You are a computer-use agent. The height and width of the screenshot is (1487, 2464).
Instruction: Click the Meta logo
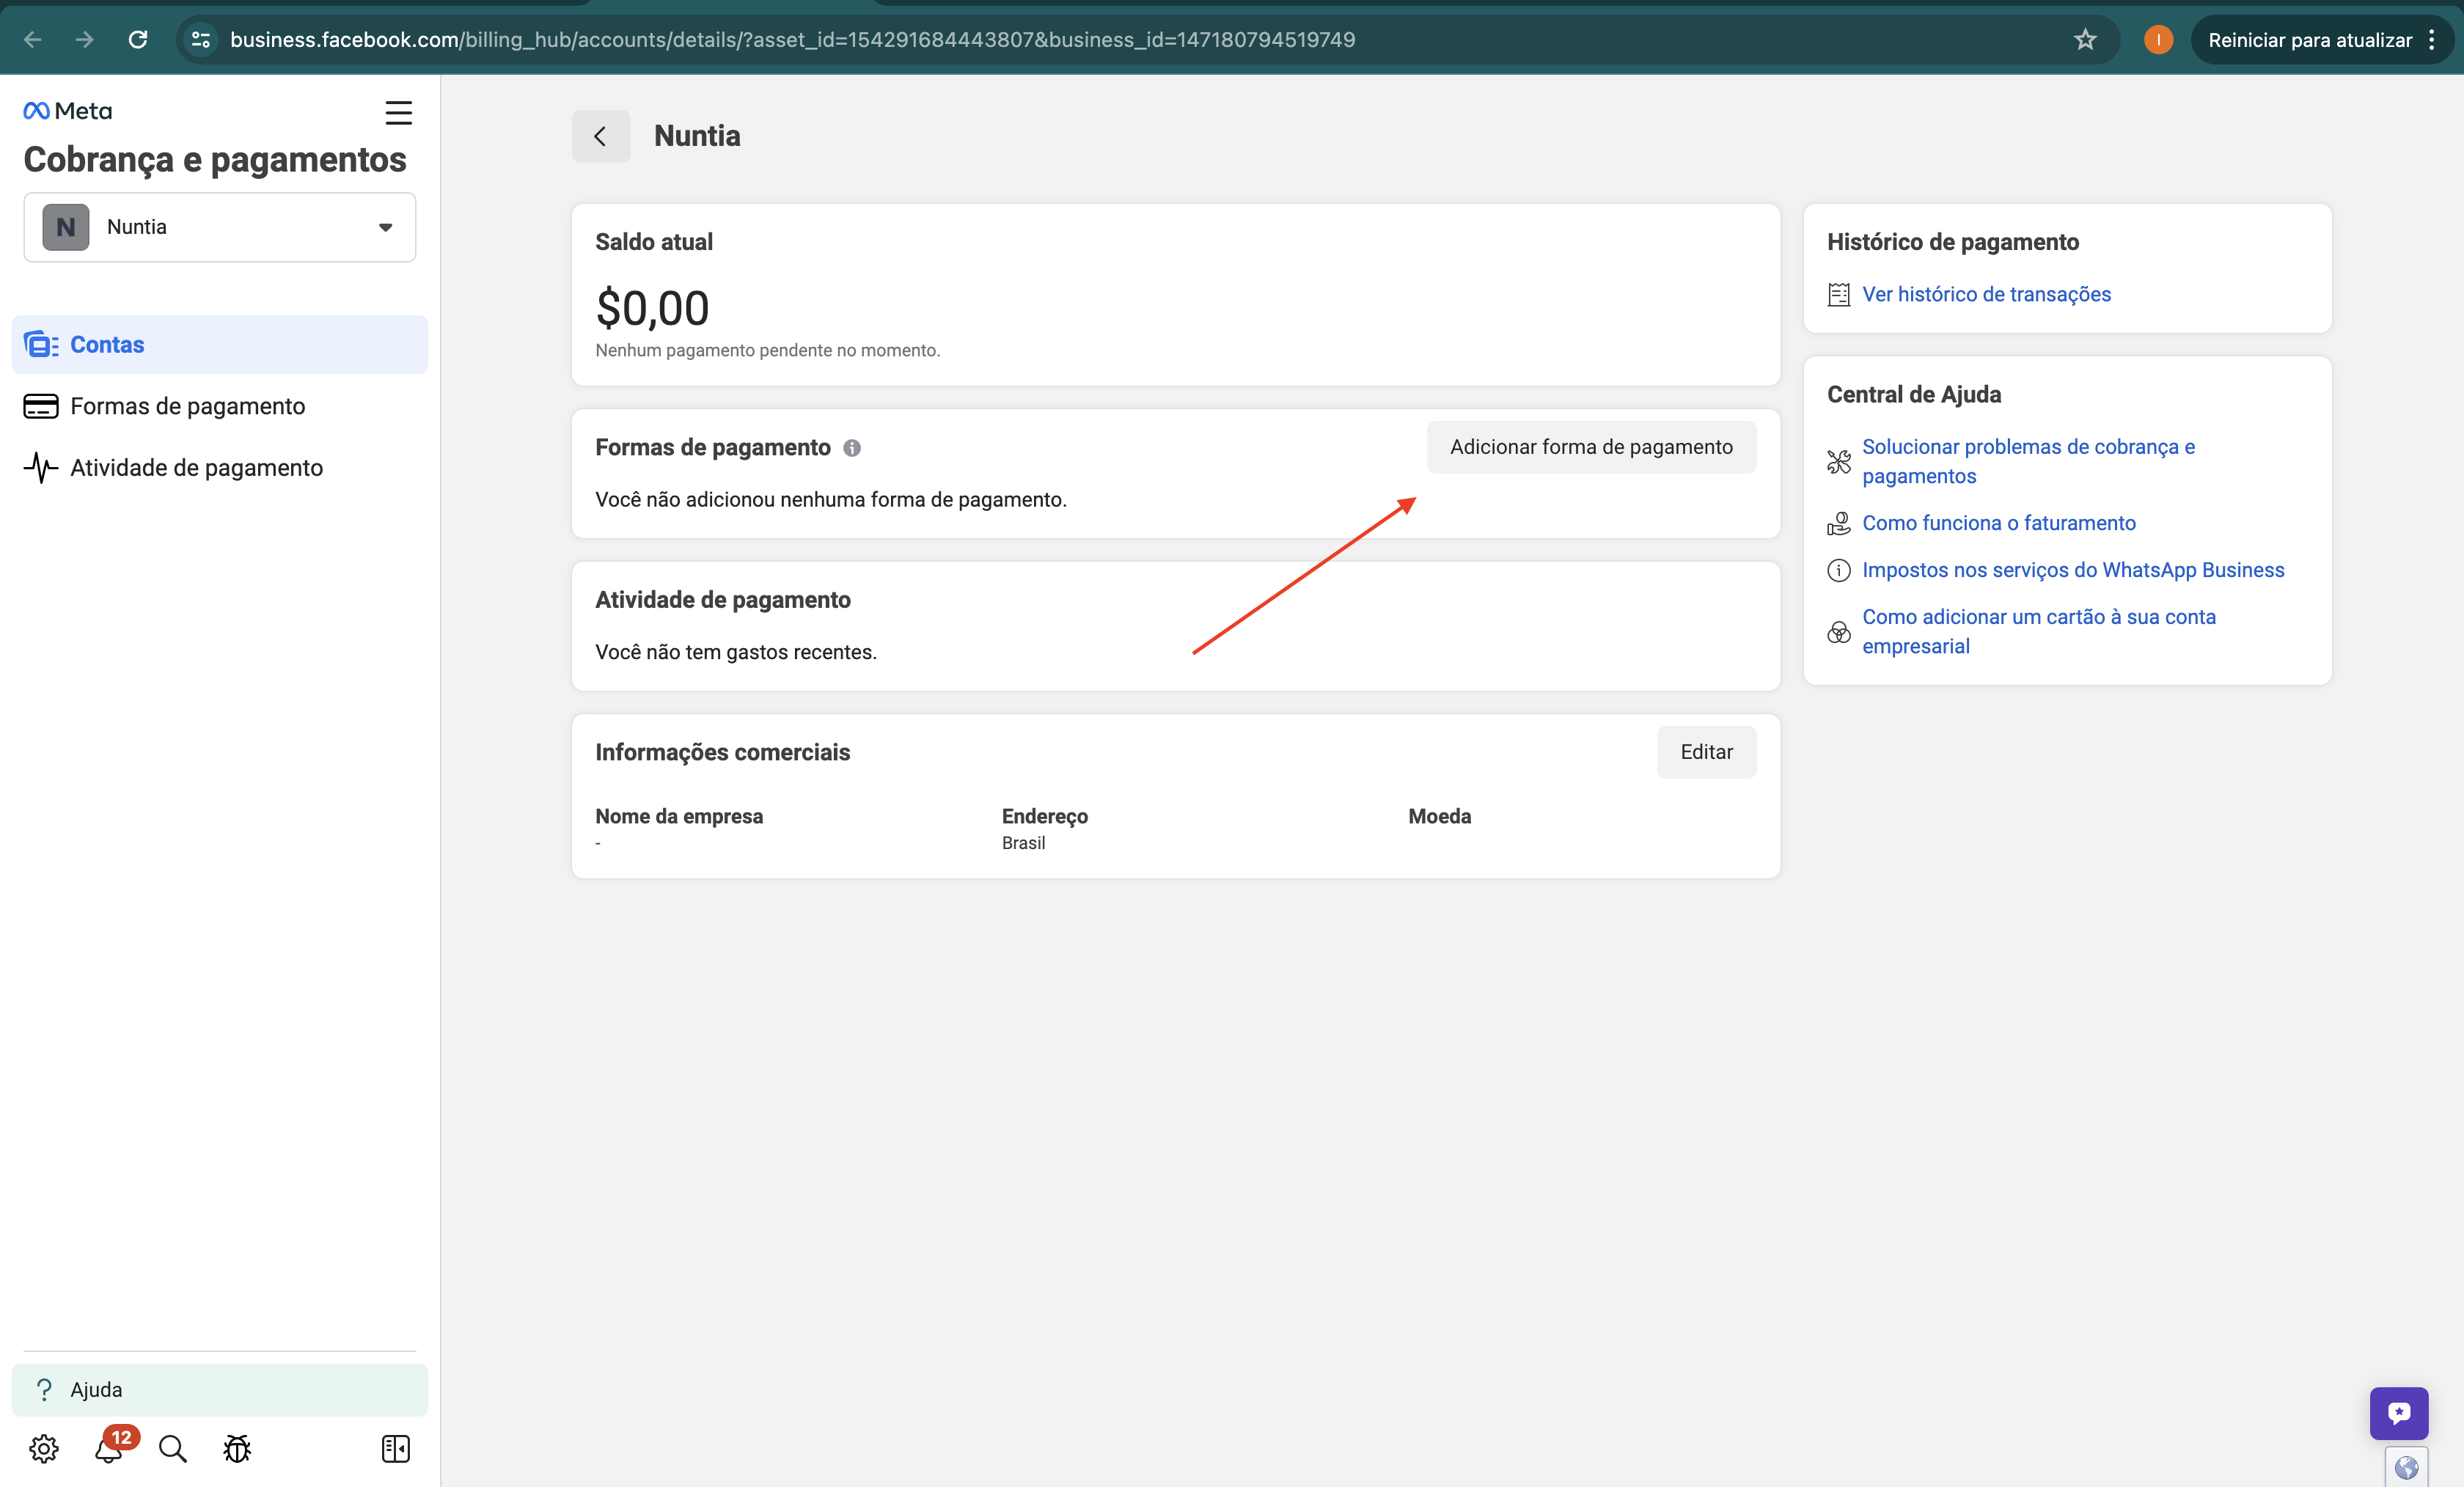(x=68, y=111)
